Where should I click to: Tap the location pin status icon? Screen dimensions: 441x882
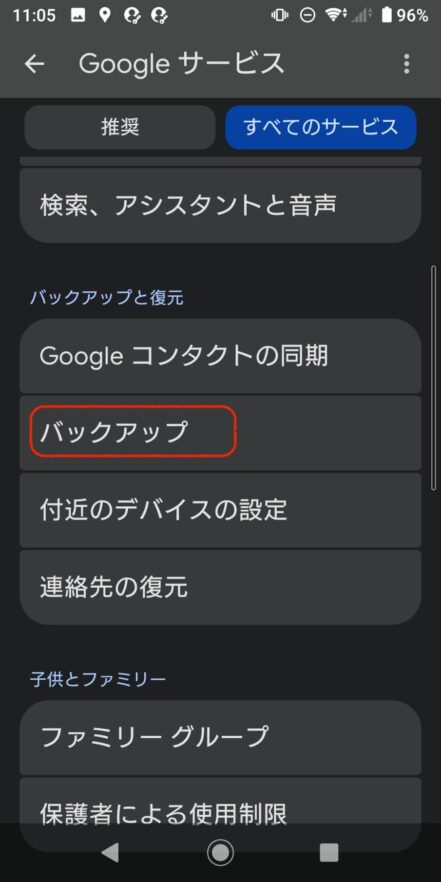(105, 15)
